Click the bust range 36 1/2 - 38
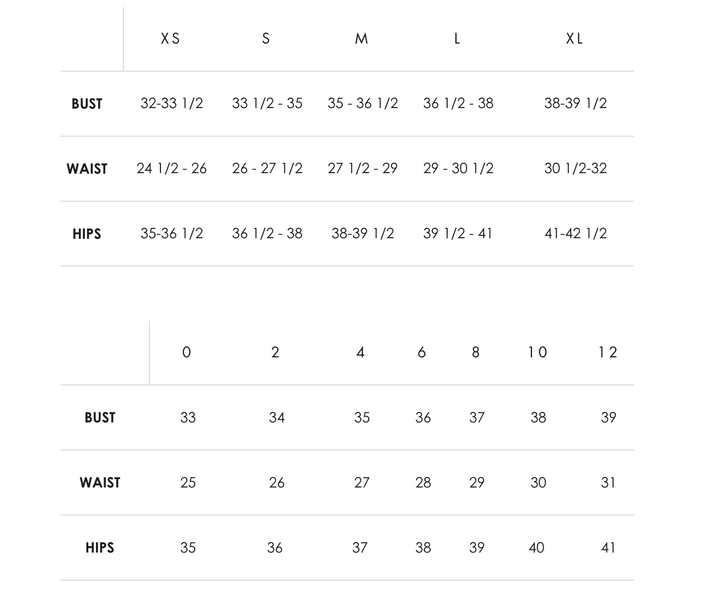The width and height of the screenshot is (720, 600). (x=458, y=104)
